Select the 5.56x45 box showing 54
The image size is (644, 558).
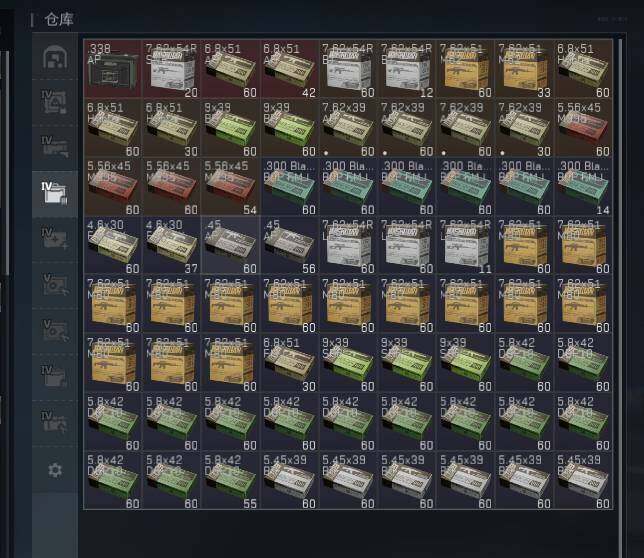coord(230,187)
